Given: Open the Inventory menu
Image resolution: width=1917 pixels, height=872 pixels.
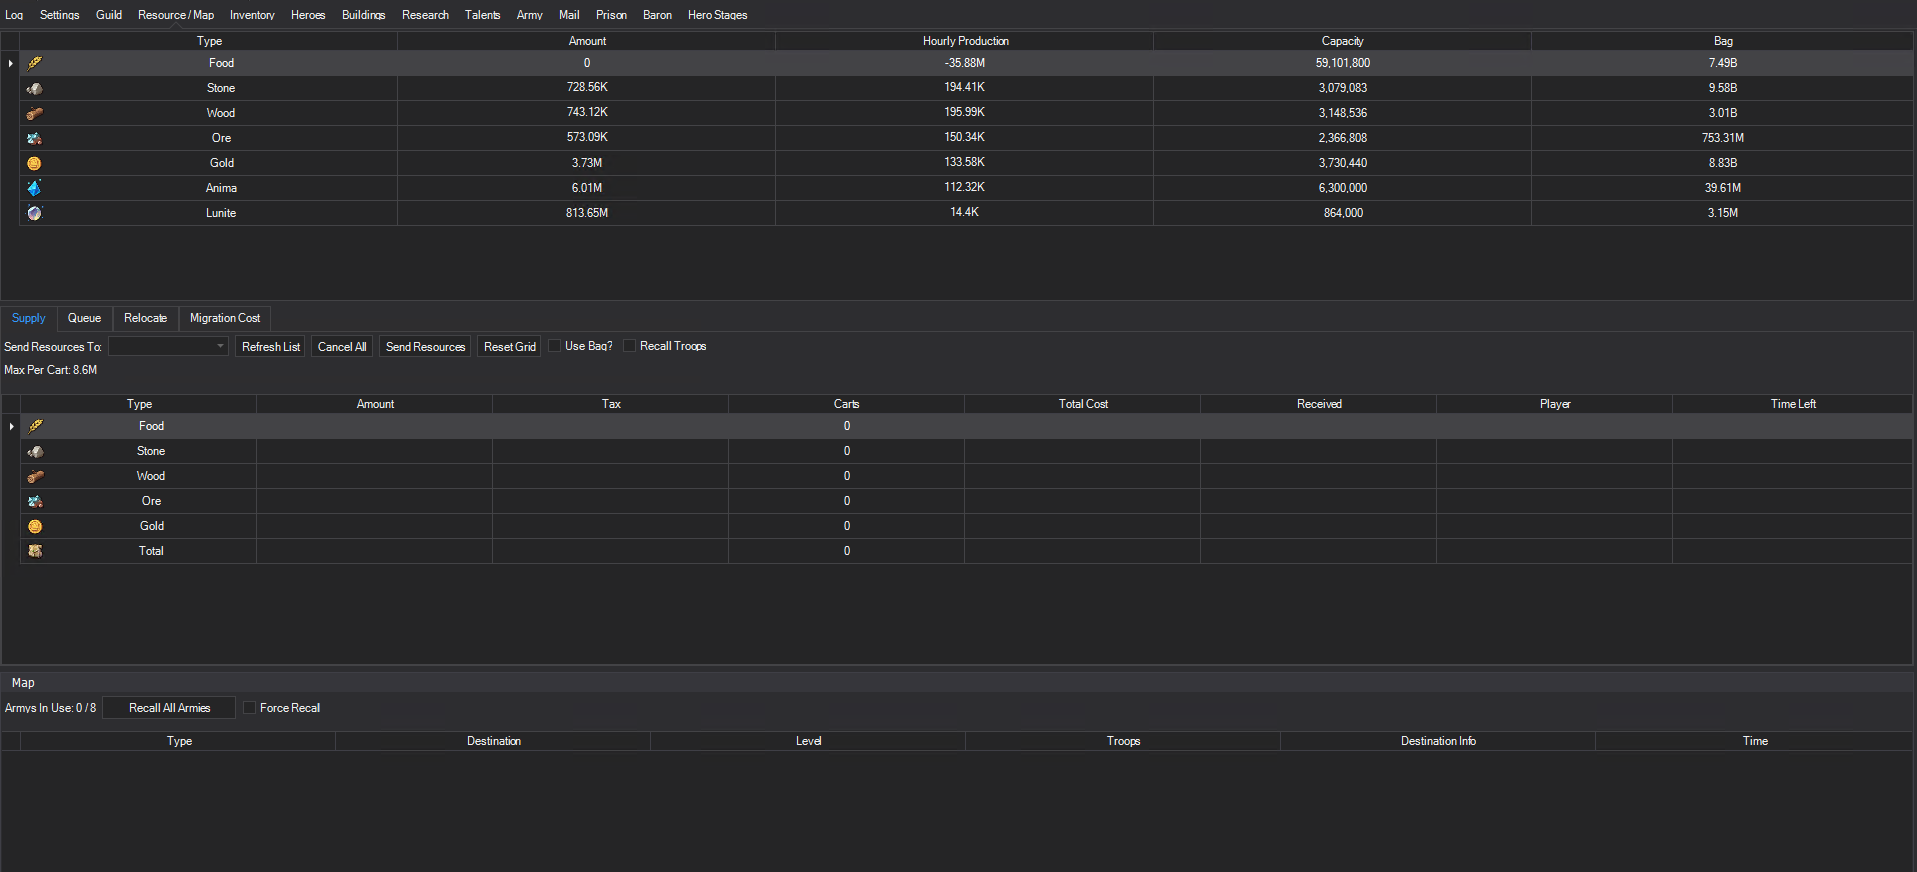Looking at the screenshot, I should (x=252, y=15).
